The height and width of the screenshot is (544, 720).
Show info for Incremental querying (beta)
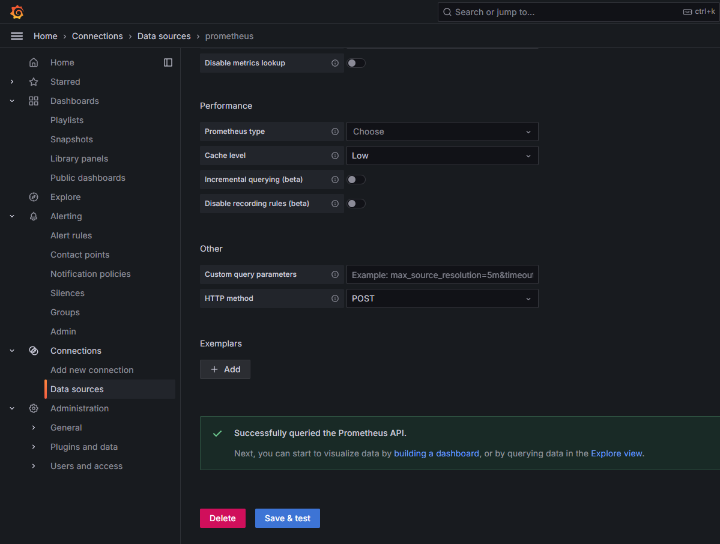coord(335,179)
